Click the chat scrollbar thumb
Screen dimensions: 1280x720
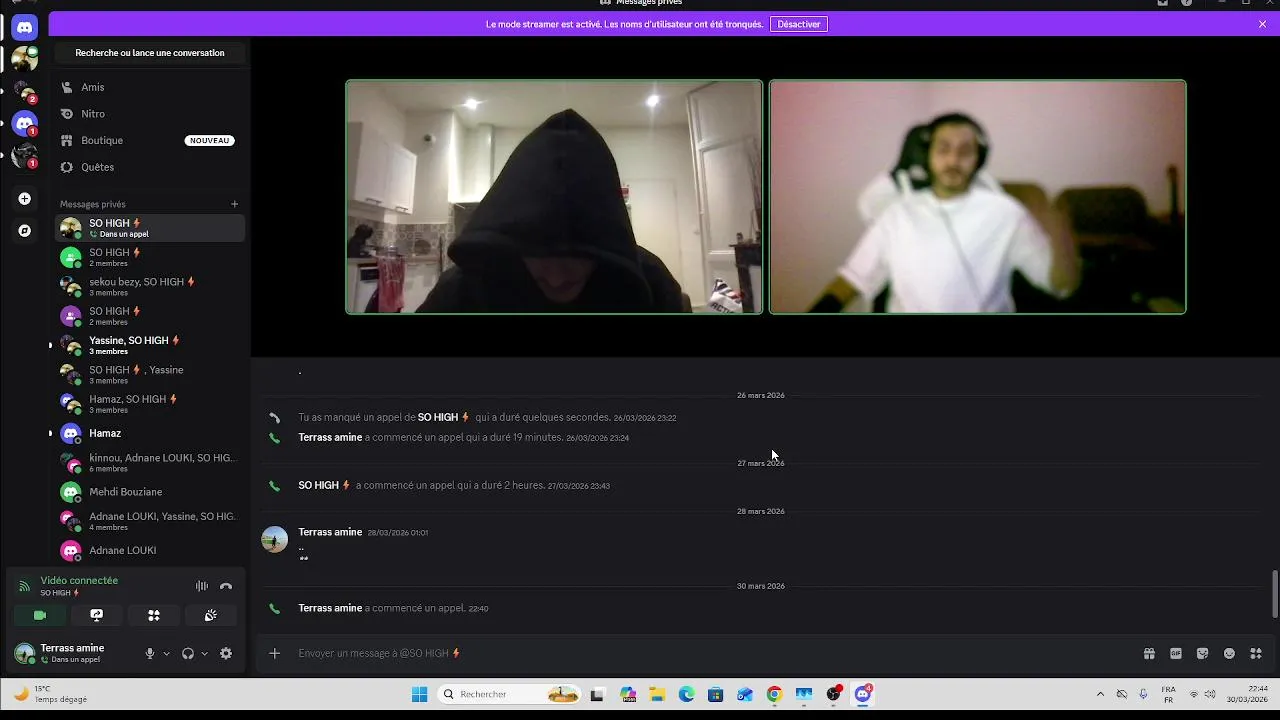click(1275, 594)
